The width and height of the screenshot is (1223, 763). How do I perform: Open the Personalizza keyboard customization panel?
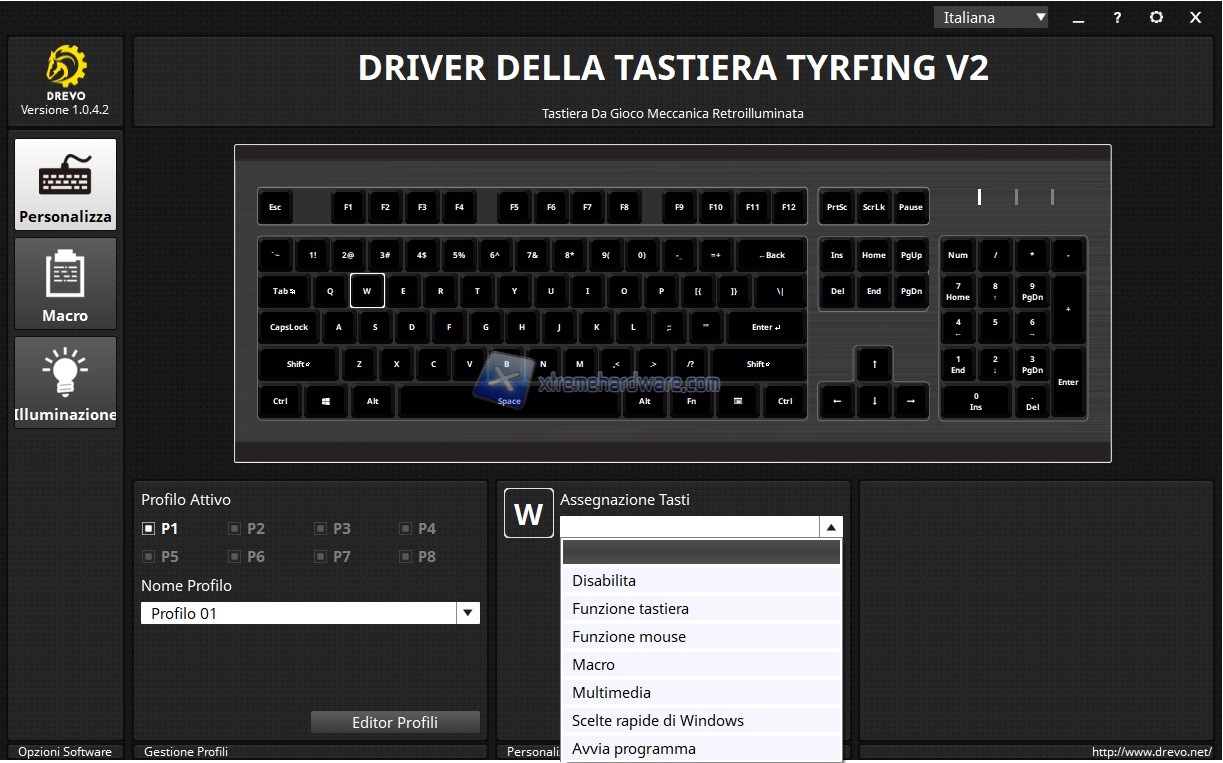click(x=65, y=184)
